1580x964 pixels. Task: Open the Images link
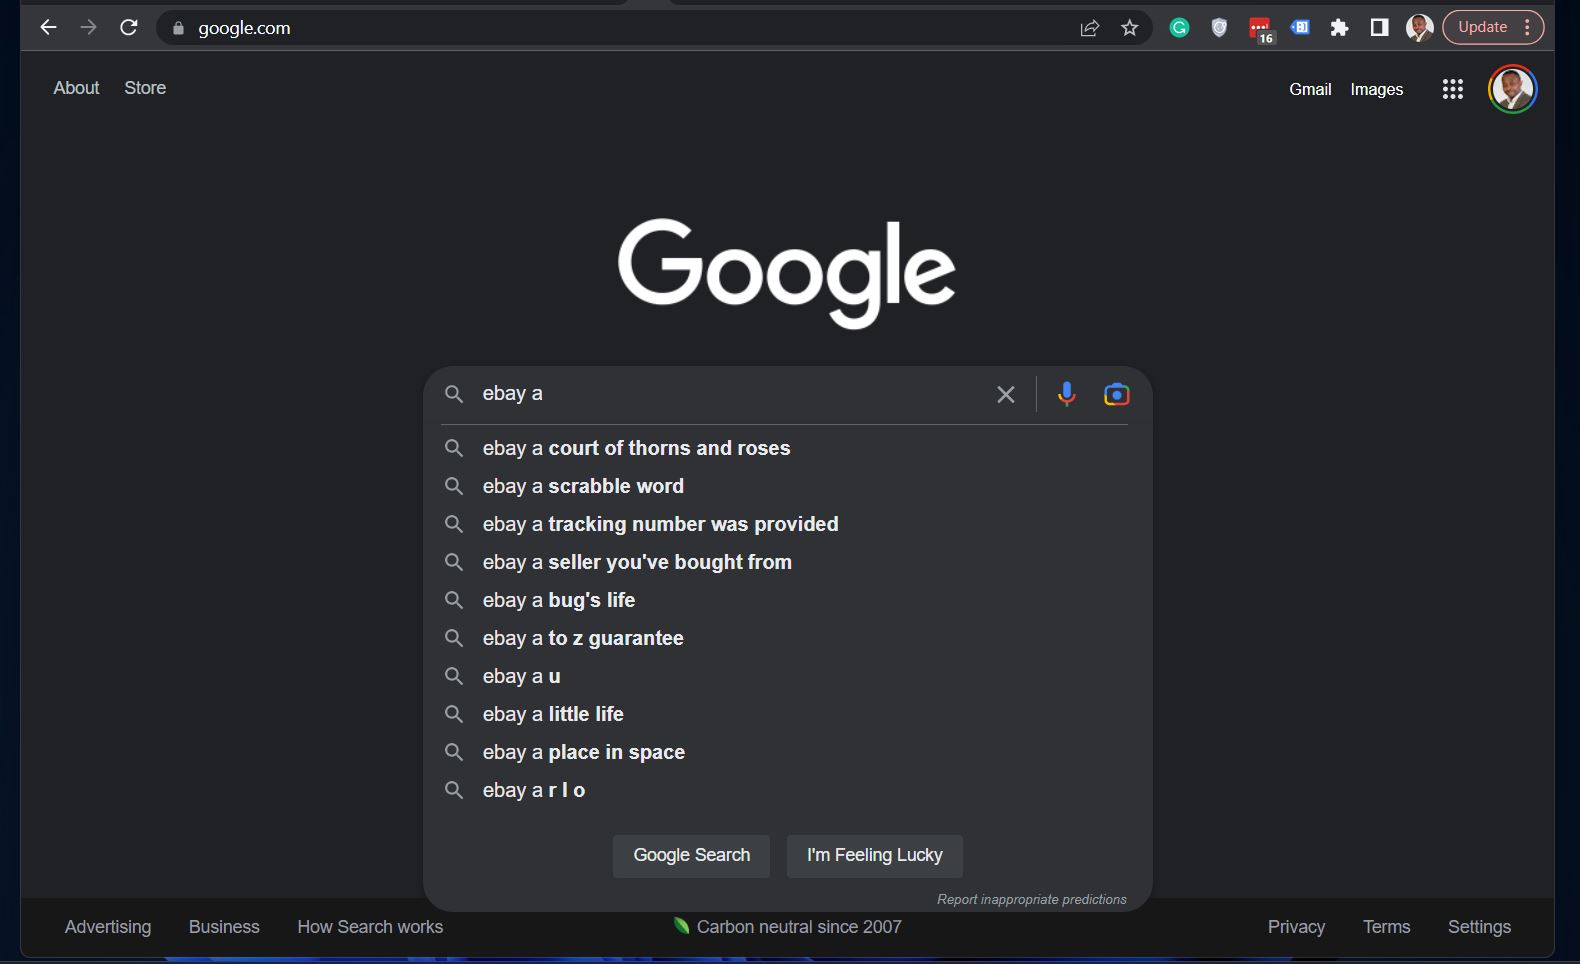click(1377, 90)
